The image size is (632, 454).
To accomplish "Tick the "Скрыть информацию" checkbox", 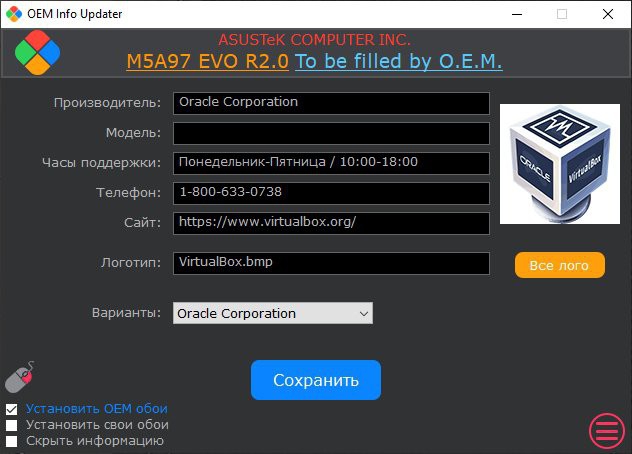I will pos(12,441).
